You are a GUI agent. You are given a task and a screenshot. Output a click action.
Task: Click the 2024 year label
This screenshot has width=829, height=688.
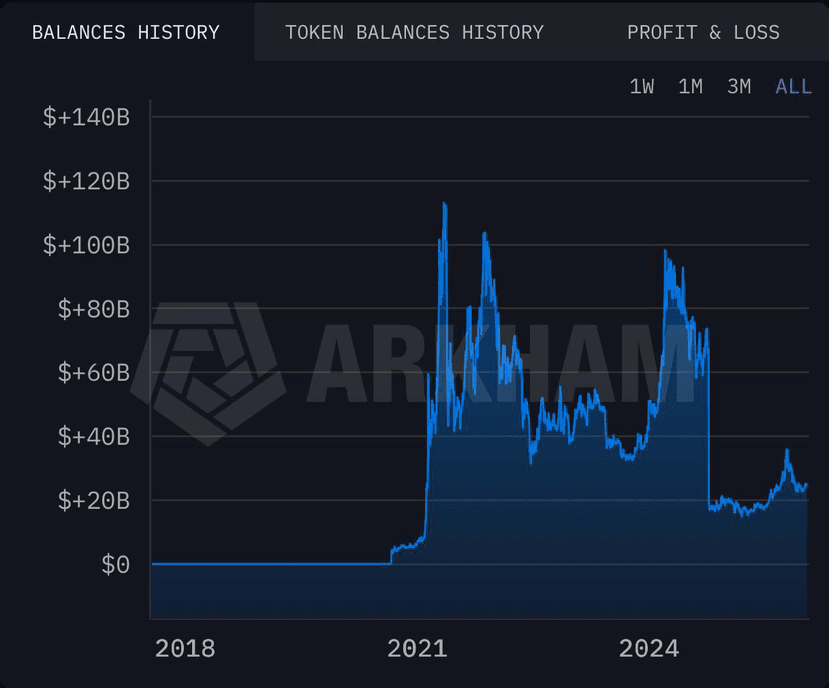pos(649,649)
